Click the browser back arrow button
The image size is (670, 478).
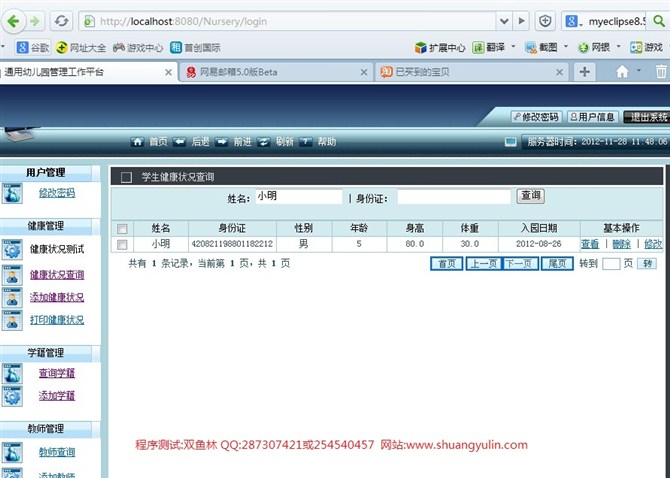(13, 21)
